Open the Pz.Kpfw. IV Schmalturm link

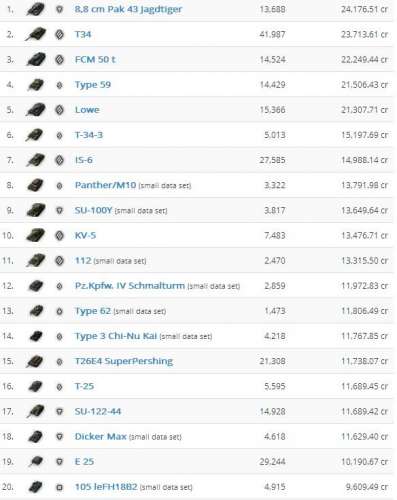[x=130, y=286]
